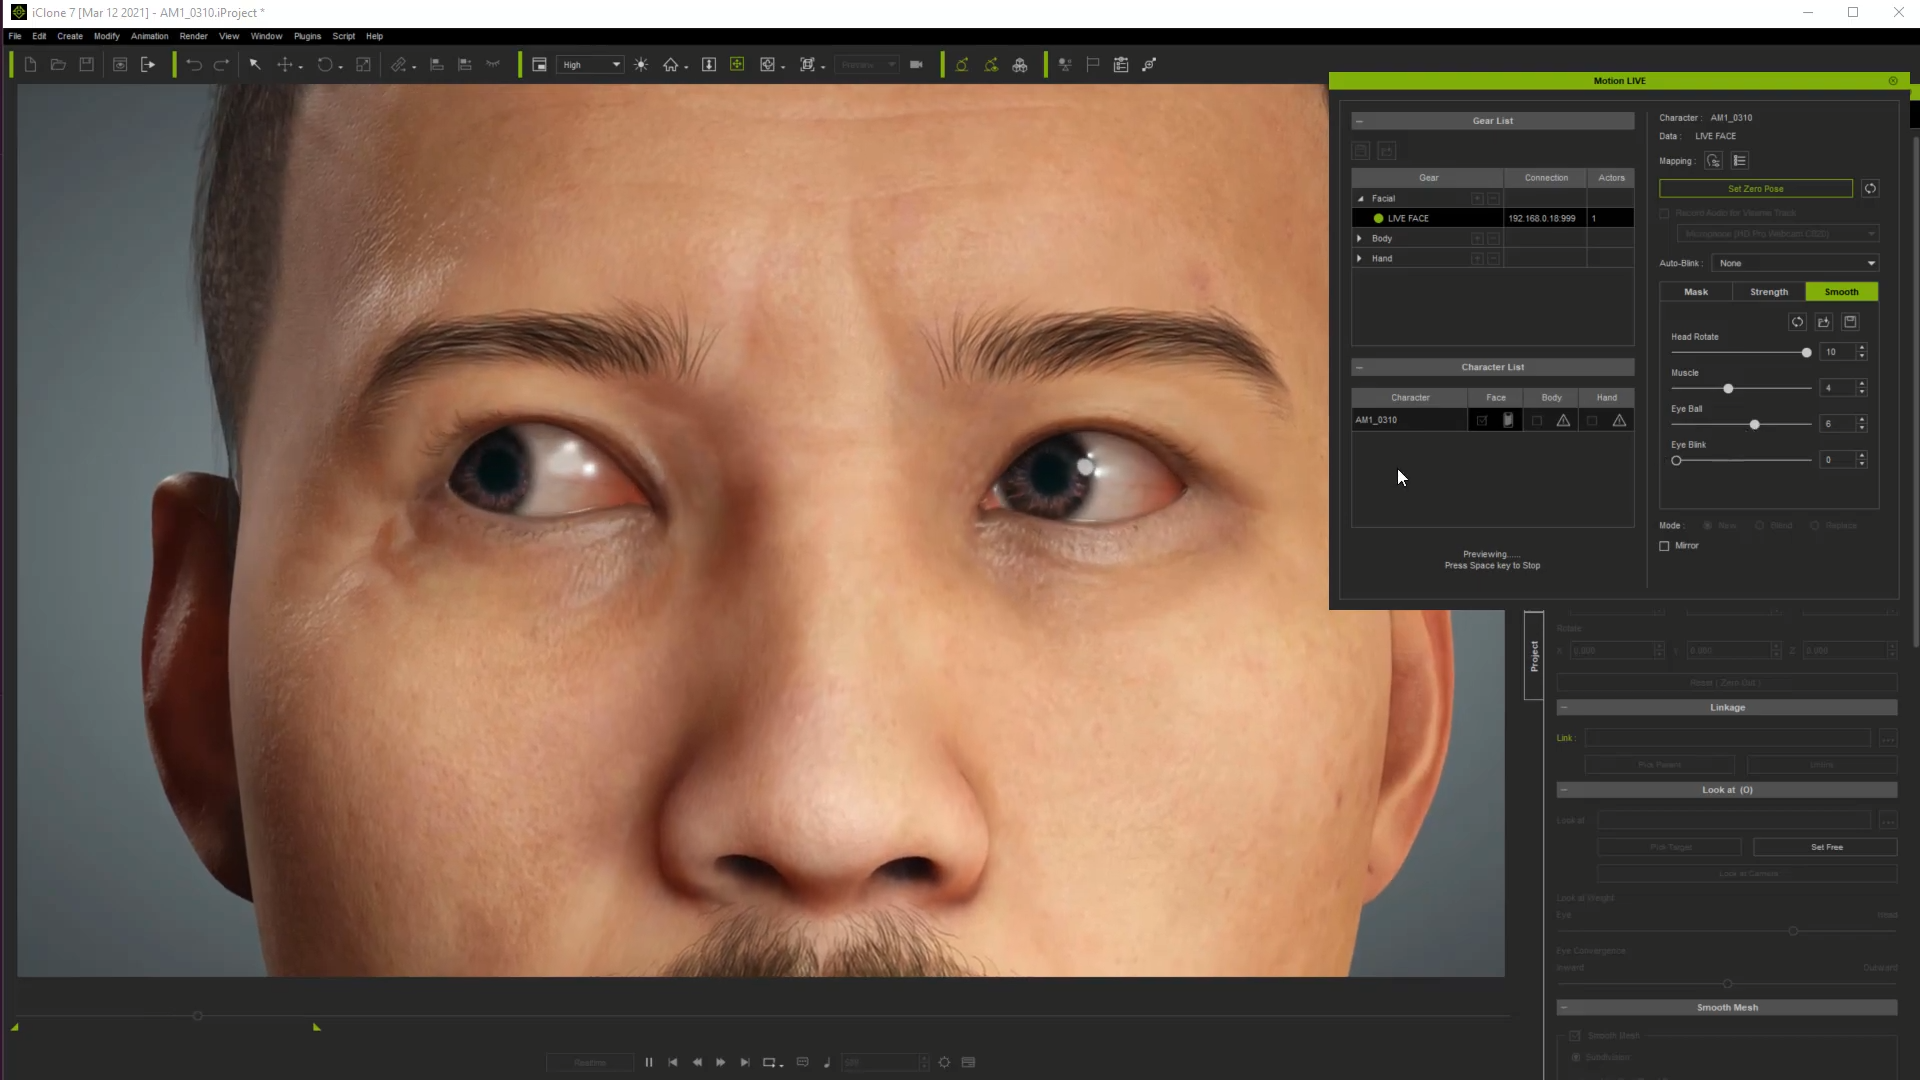Choose the Select arrow tool
The height and width of the screenshot is (1080, 1920).
pyautogui.click(x=255, y=65)
